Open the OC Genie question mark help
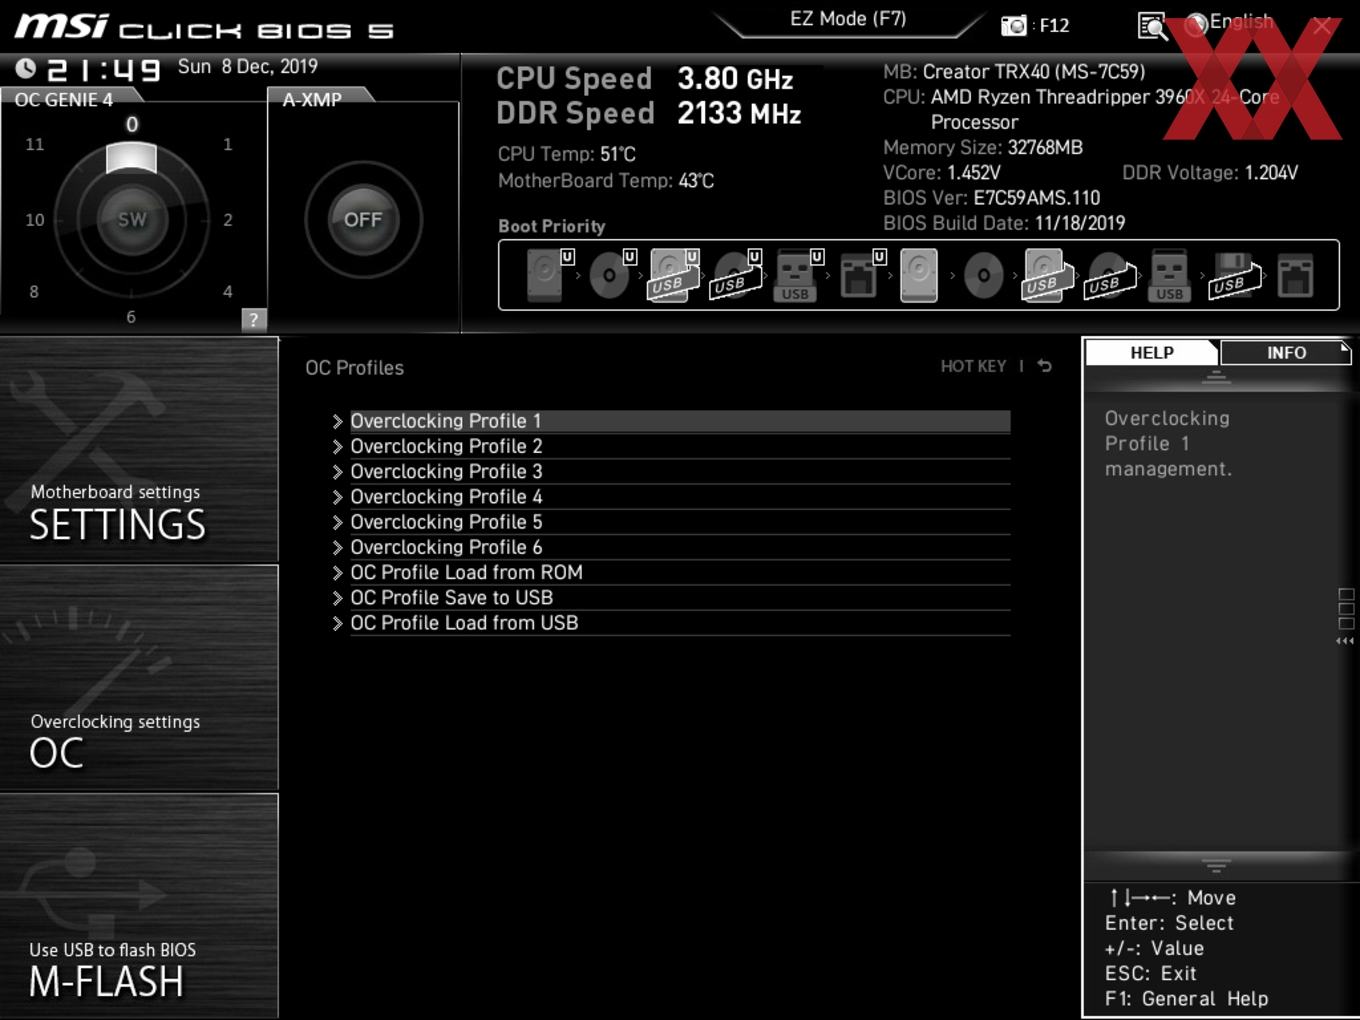1360x1020 pixels. pos(254,319)
